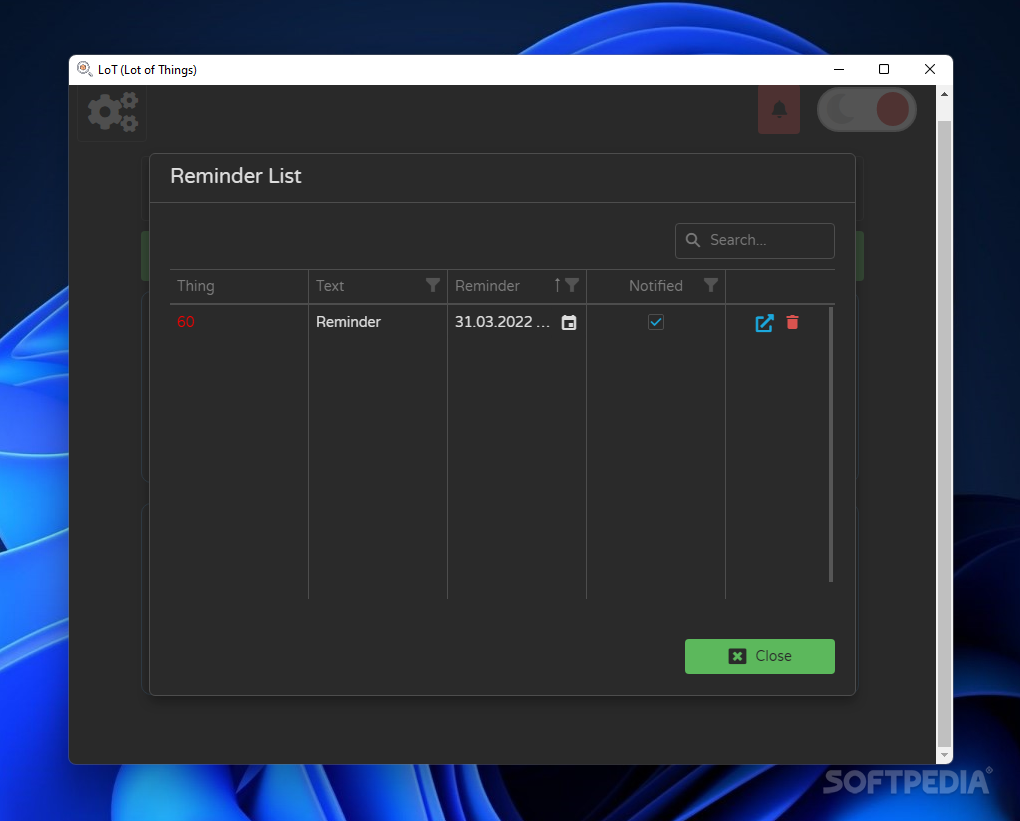Click the 31.03.2022 date value
Screen dimensions: 1020x821
pos(502,322)
